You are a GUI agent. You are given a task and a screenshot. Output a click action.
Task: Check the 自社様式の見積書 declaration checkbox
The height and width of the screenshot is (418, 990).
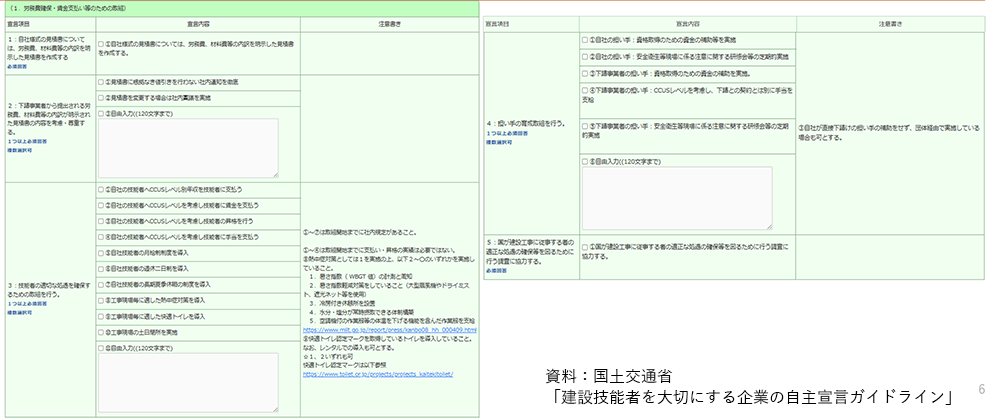[x=102, y=44]
